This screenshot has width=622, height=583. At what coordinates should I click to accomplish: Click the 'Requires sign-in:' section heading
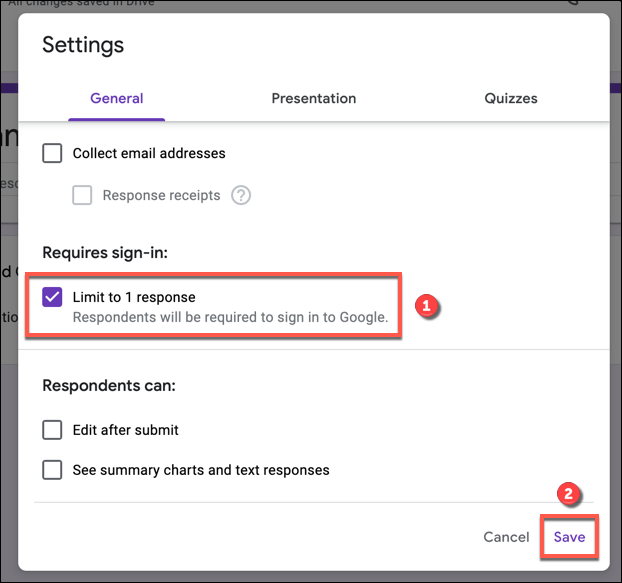coord(105,253)
